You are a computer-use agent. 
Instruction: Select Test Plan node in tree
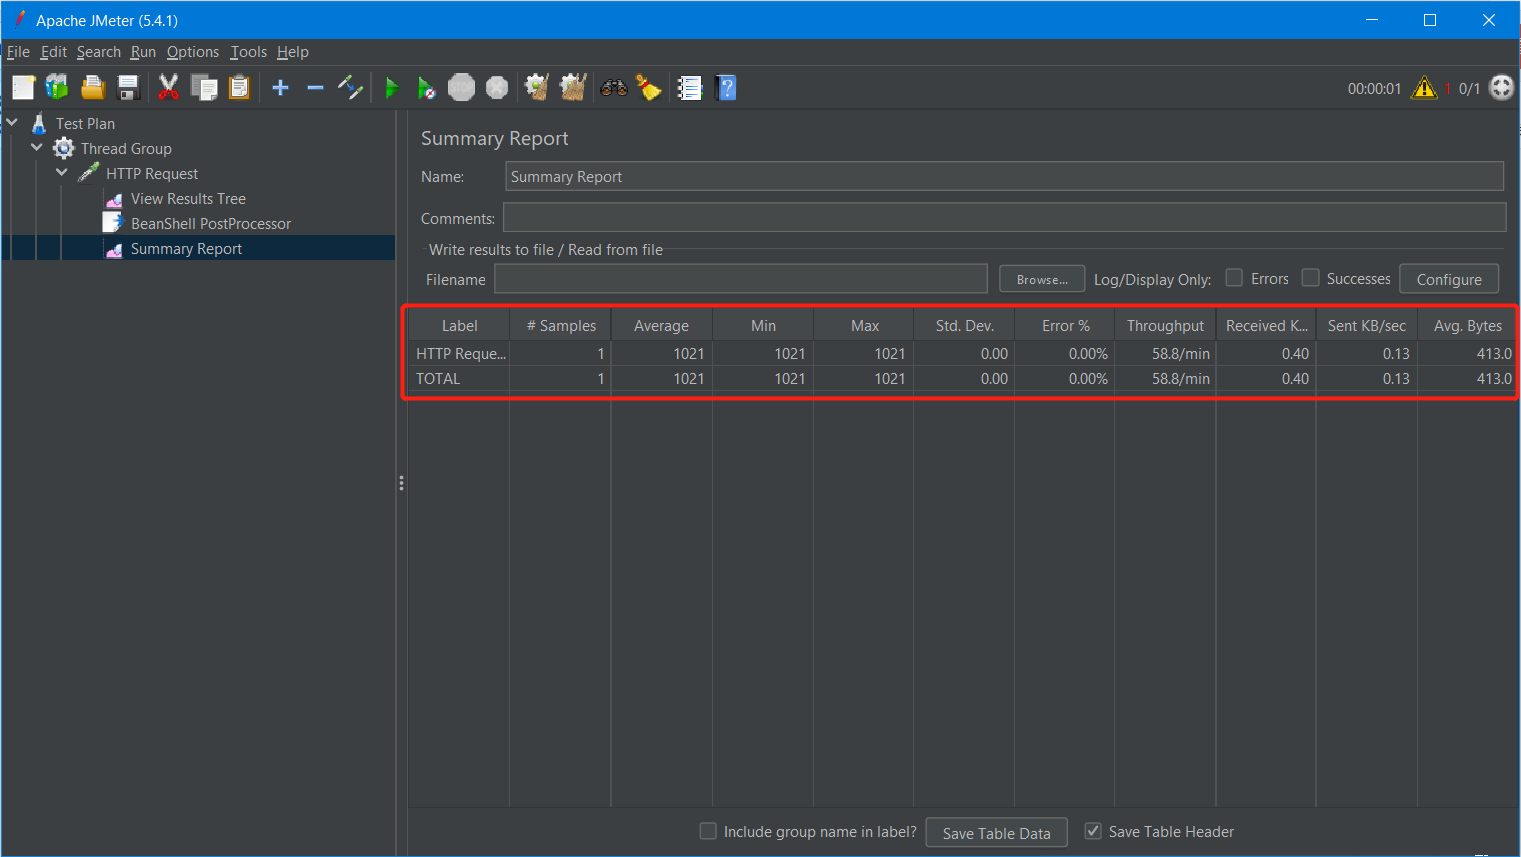(x=85, y=124)
